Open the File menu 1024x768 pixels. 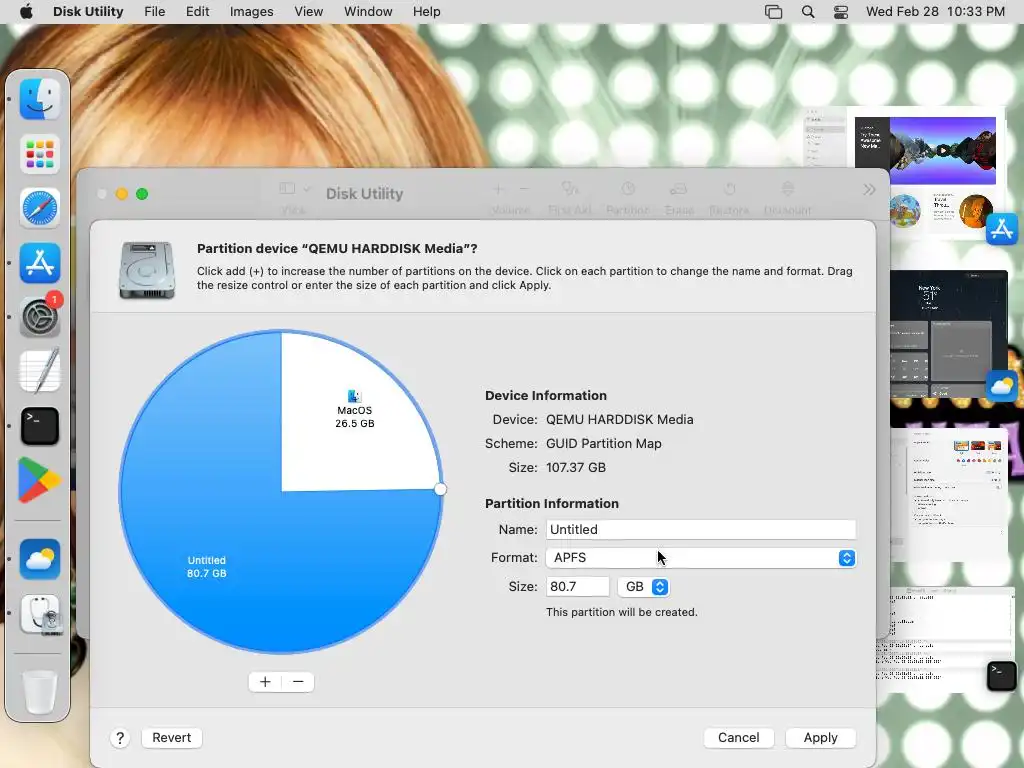(x=155, y=12)
